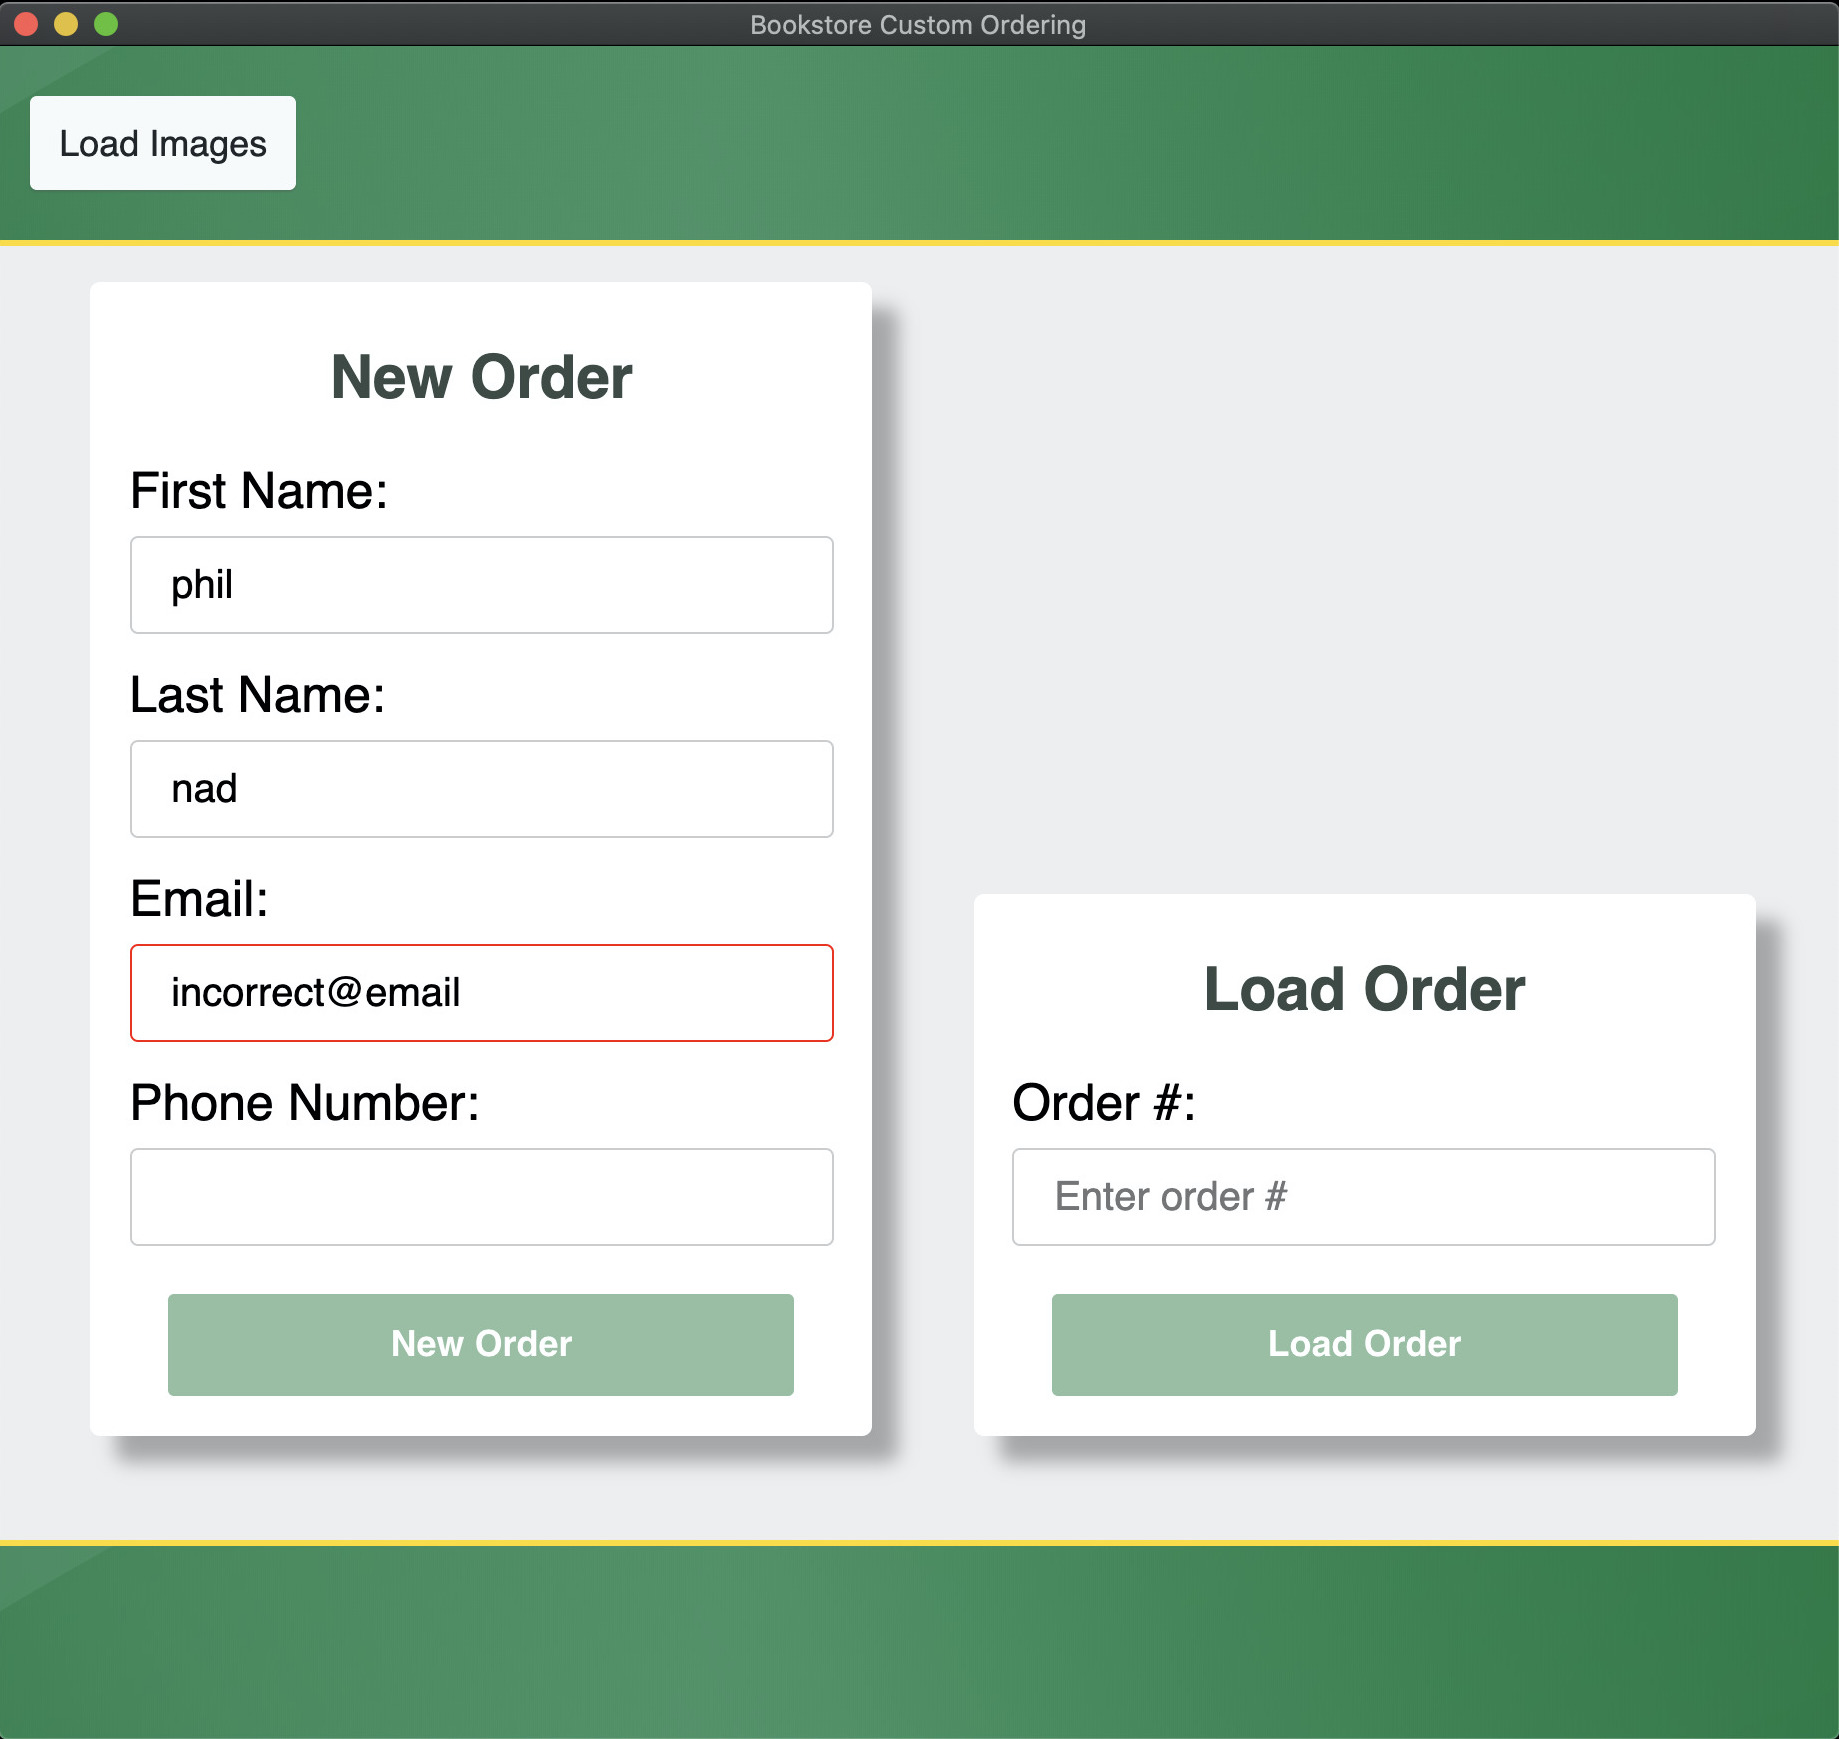Screen dimensions: 1839x1739
Task: Click the Load Images button
Action: coord(163,143)
